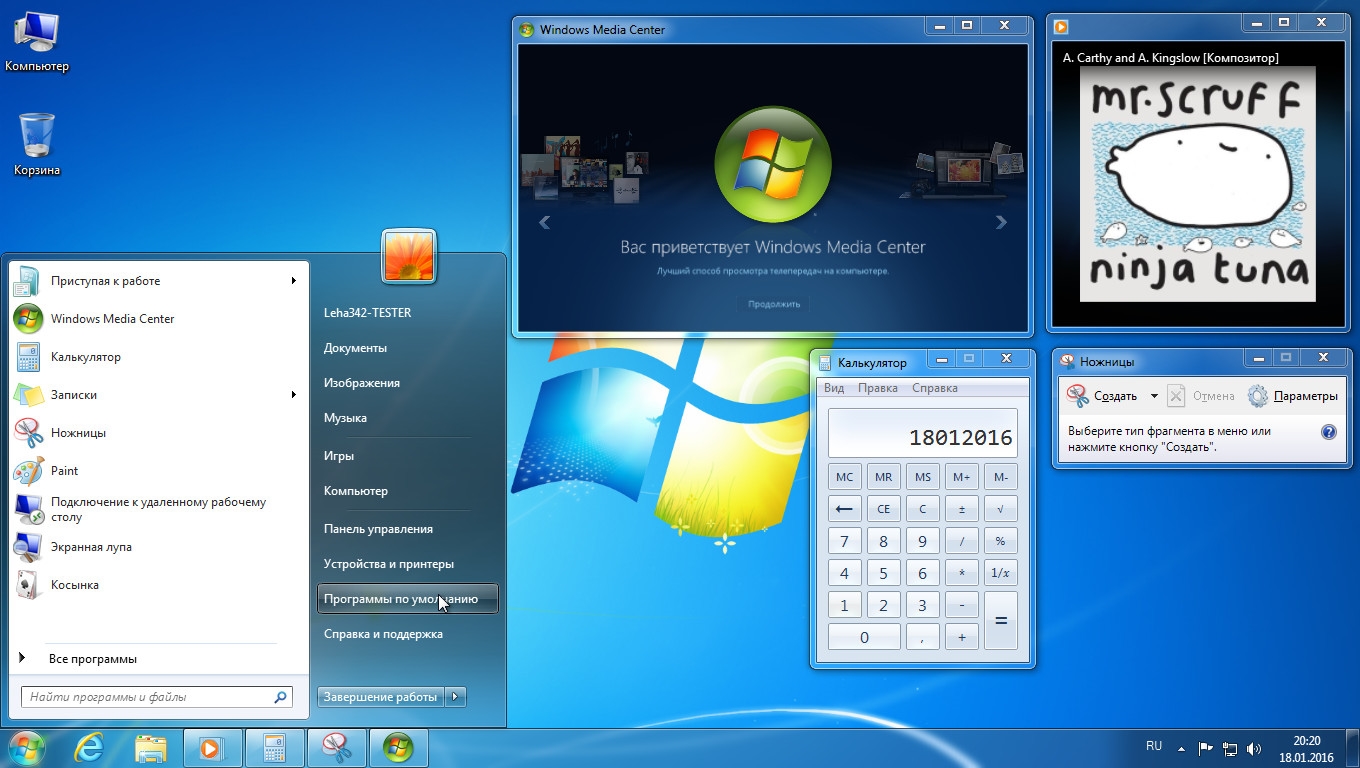1360x768 pixels.
Task: Expand the Приступая к работе submenu arrow
Action: pos(294,281)
